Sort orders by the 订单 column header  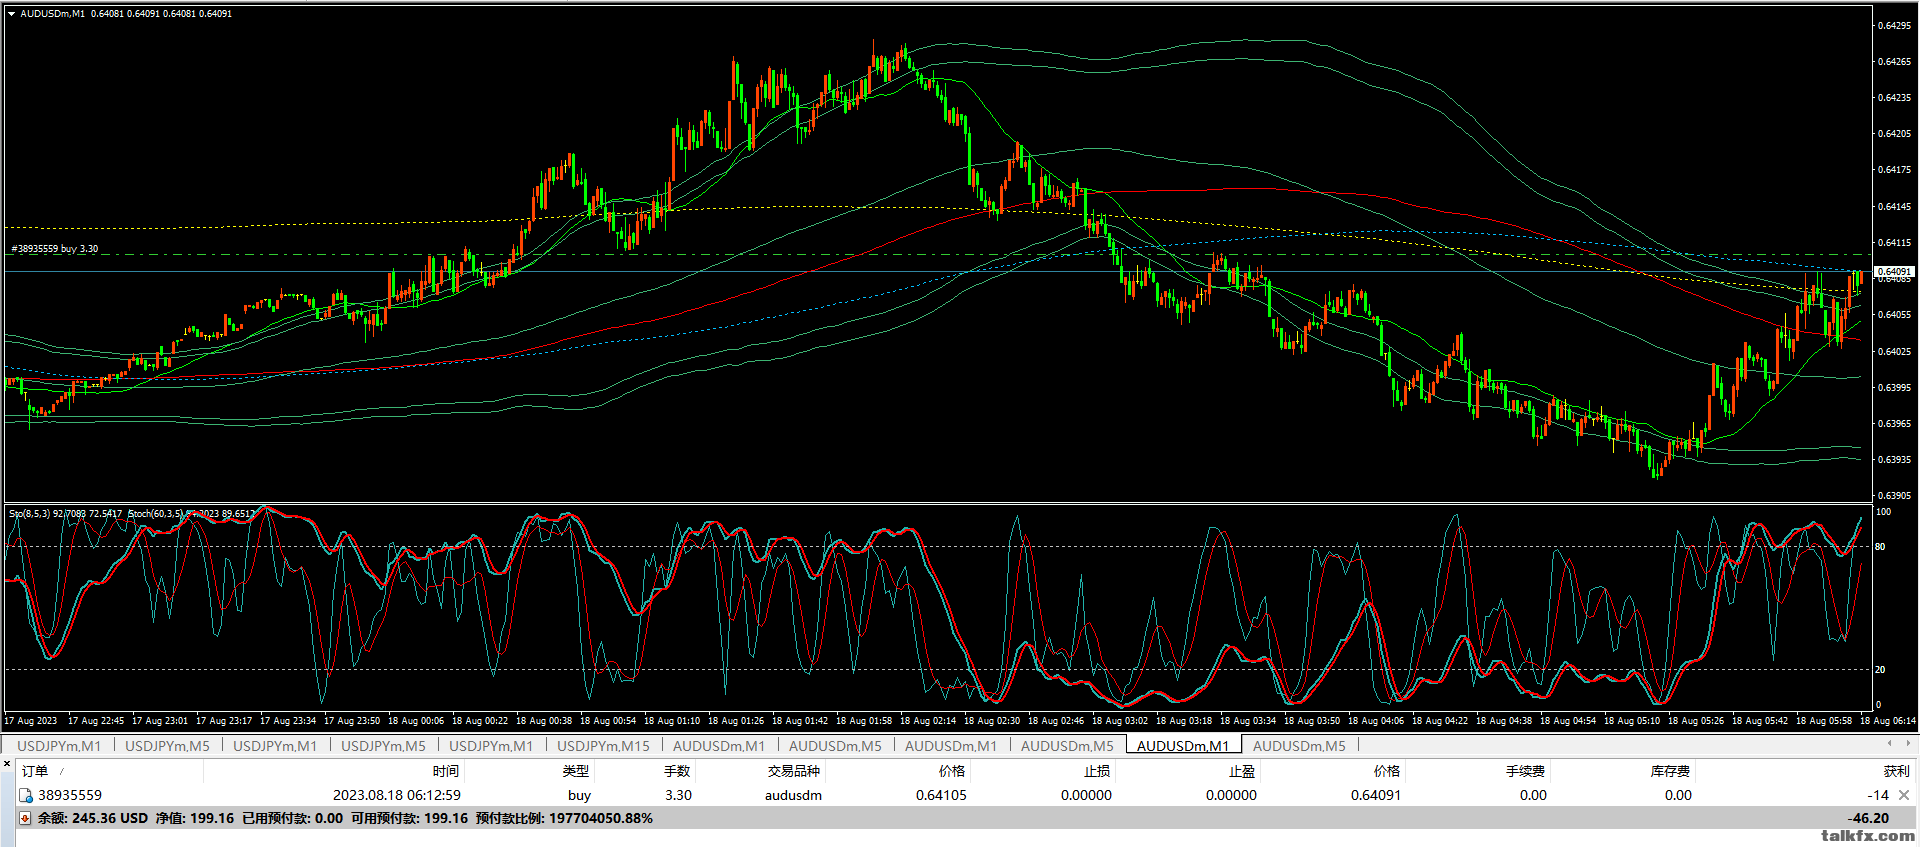35,771
